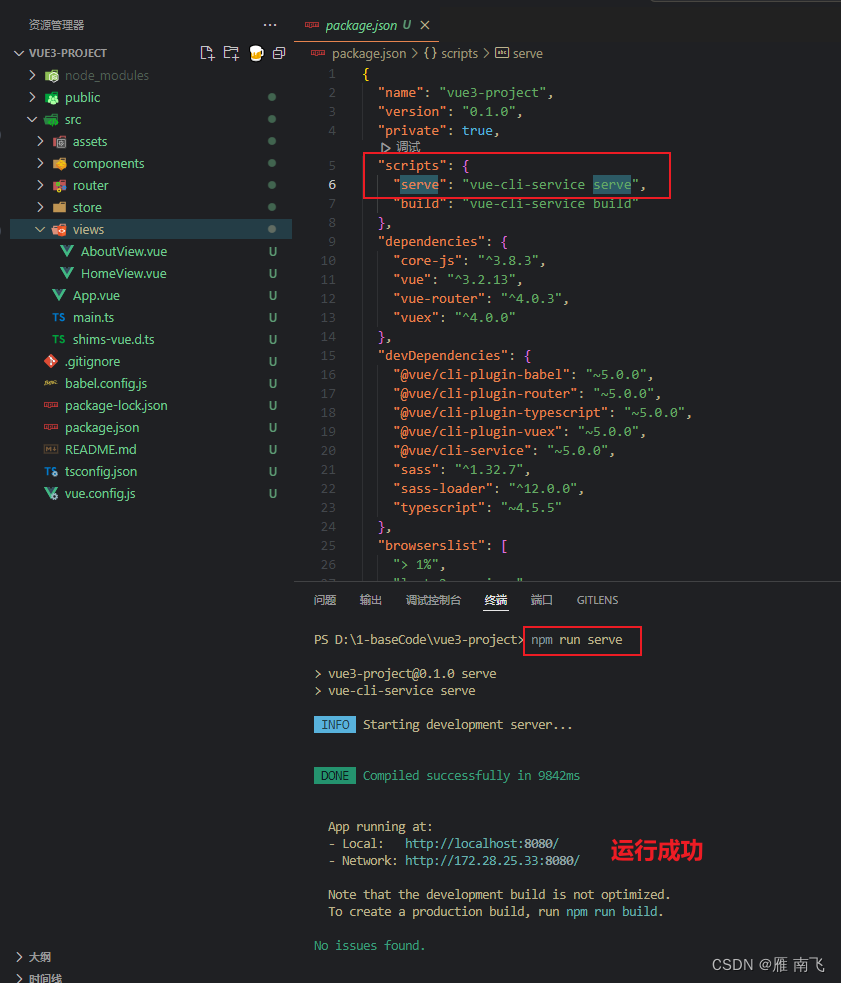Open the 调试控制台 debug console tab

[x=434, y=600]
